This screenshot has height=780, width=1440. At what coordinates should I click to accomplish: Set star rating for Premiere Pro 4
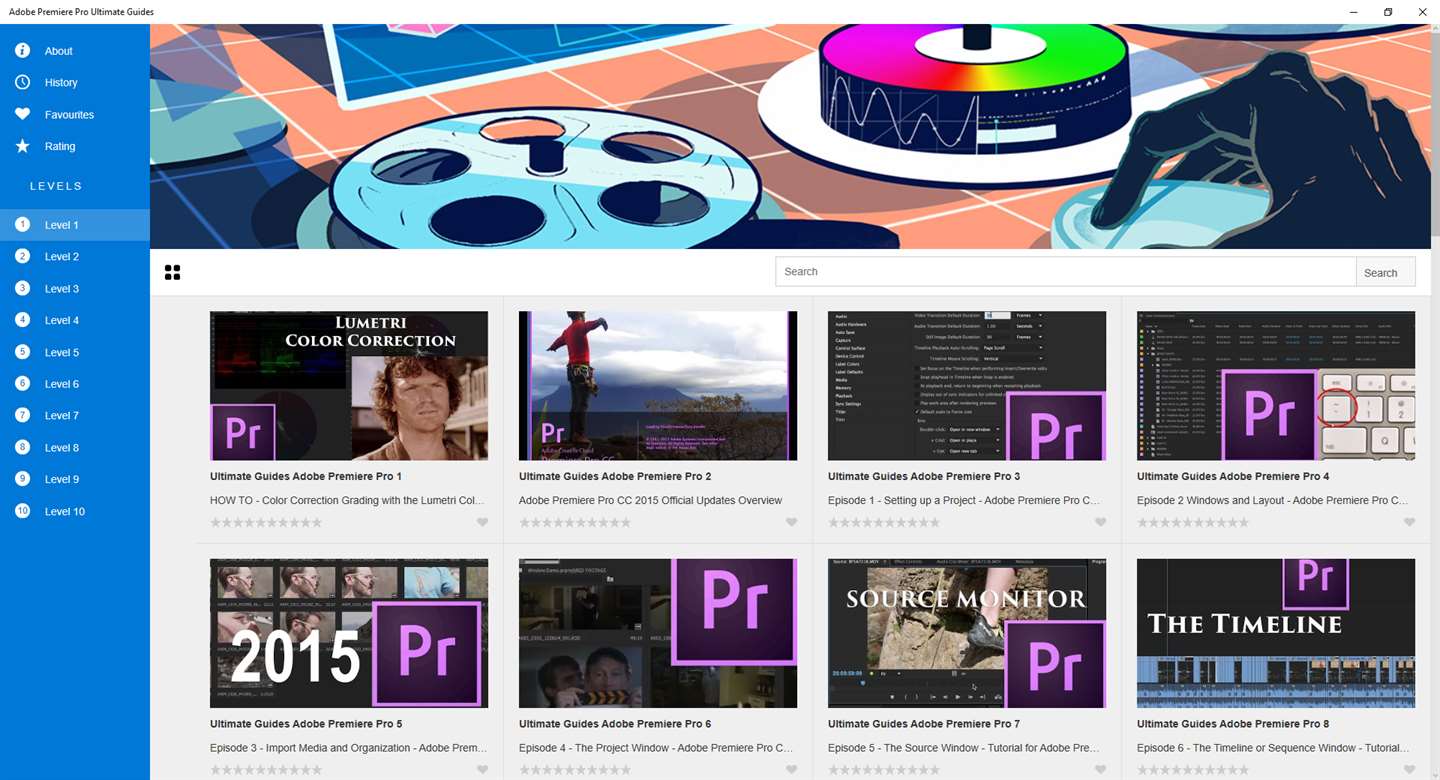pyautogui.click(x=1193, y=522)
